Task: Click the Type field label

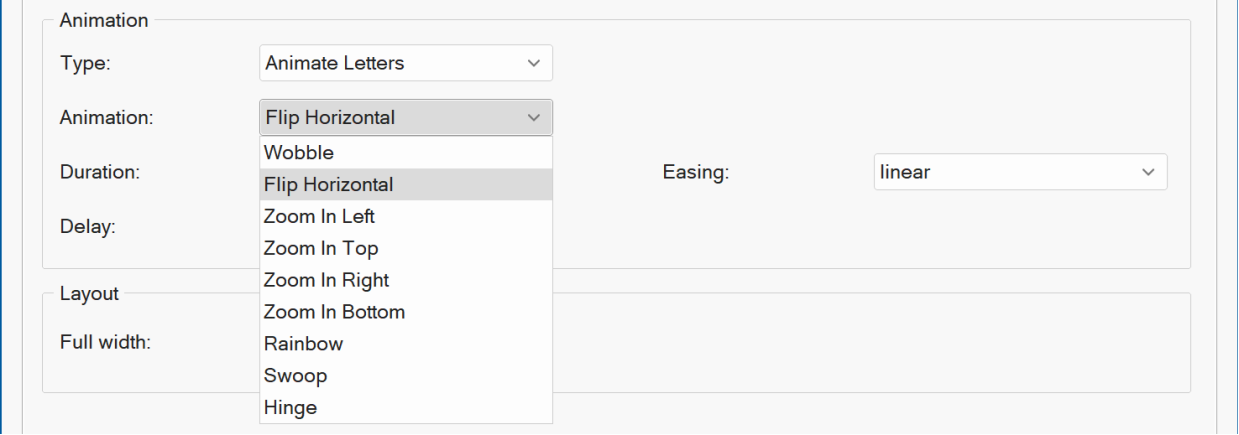Action: (x=85, y=63)
